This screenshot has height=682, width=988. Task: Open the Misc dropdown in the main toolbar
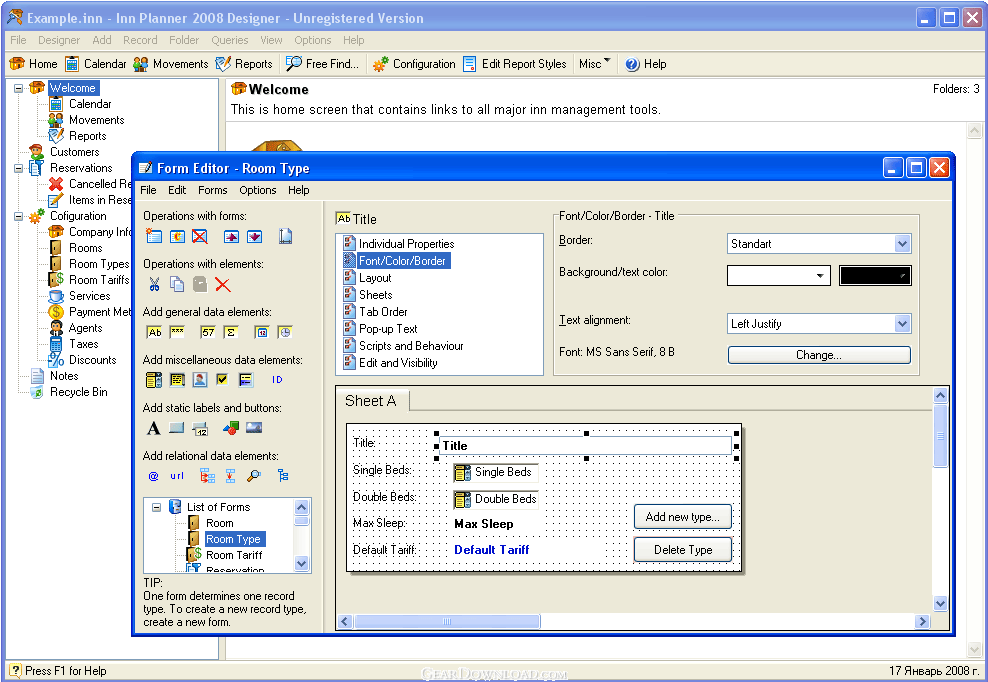tap(594, 64)
